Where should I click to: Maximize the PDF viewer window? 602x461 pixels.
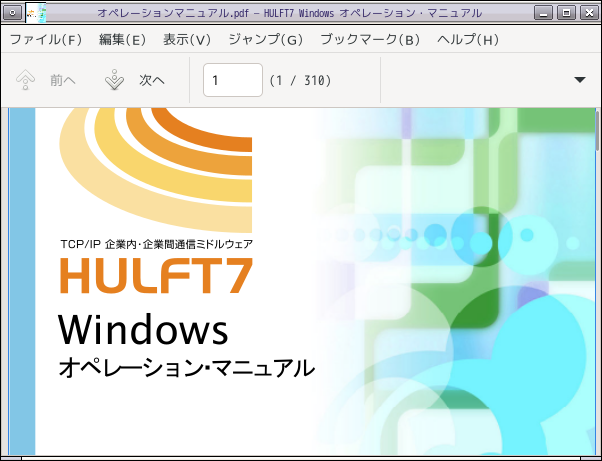click(566, 13)
